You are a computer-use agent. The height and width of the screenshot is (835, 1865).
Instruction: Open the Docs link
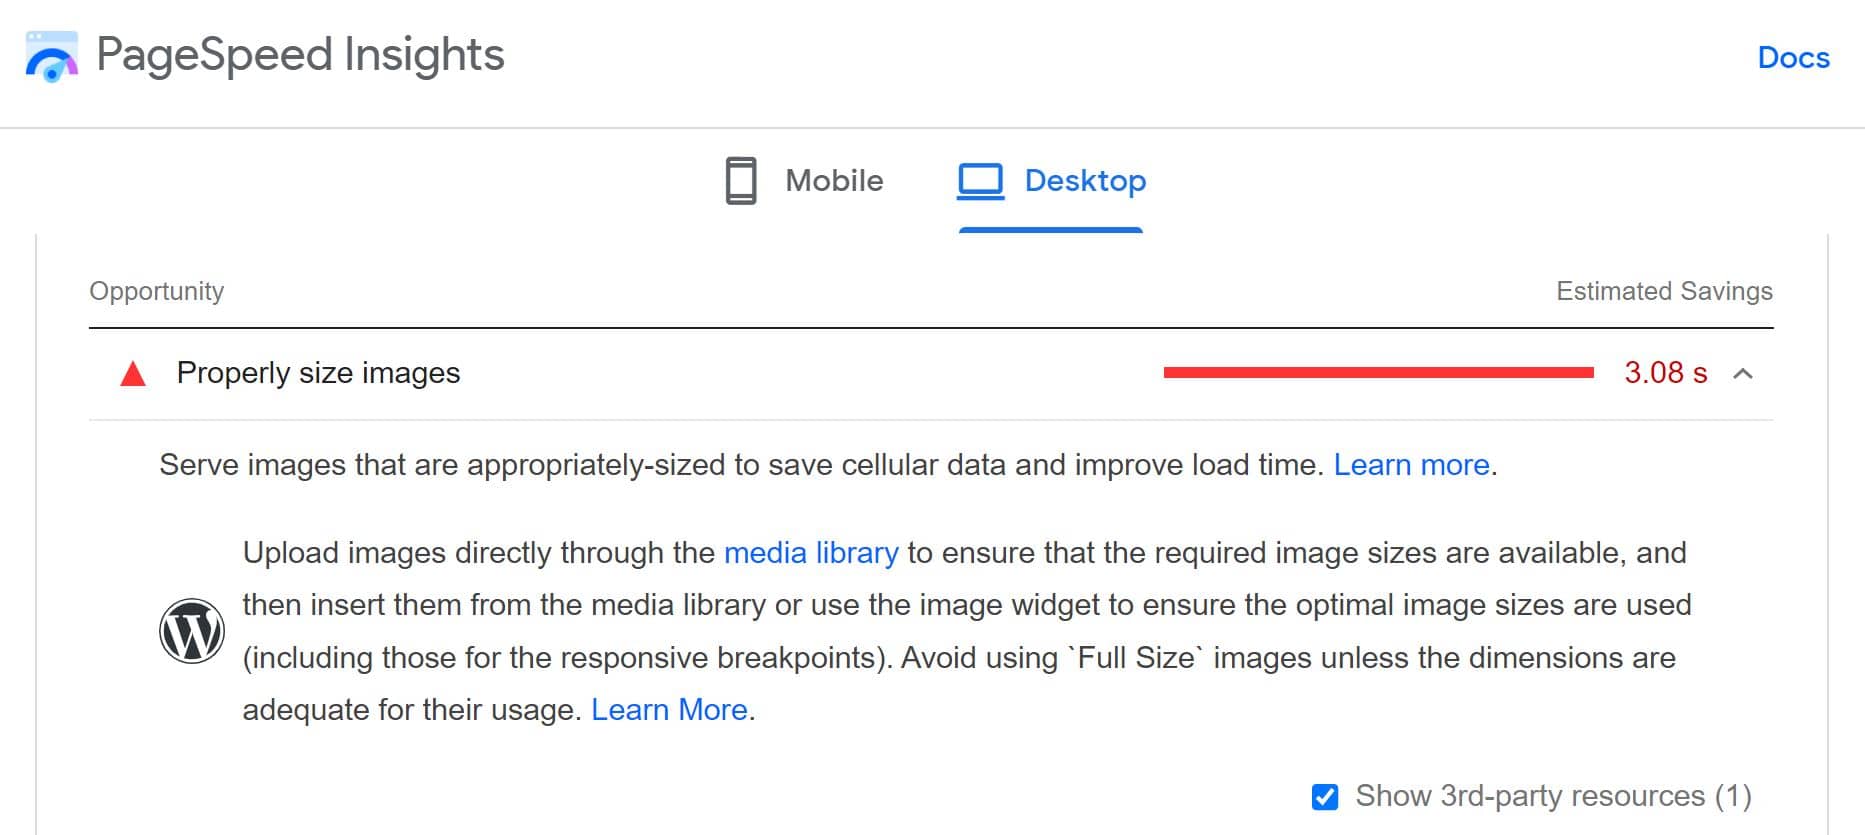coord(1794,58)
